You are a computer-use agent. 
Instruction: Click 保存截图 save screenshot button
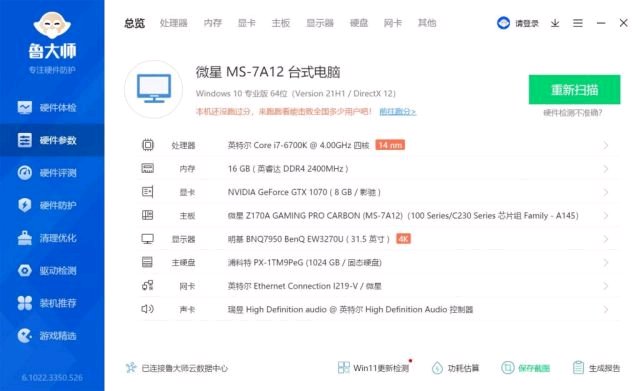tap(526, 368)
